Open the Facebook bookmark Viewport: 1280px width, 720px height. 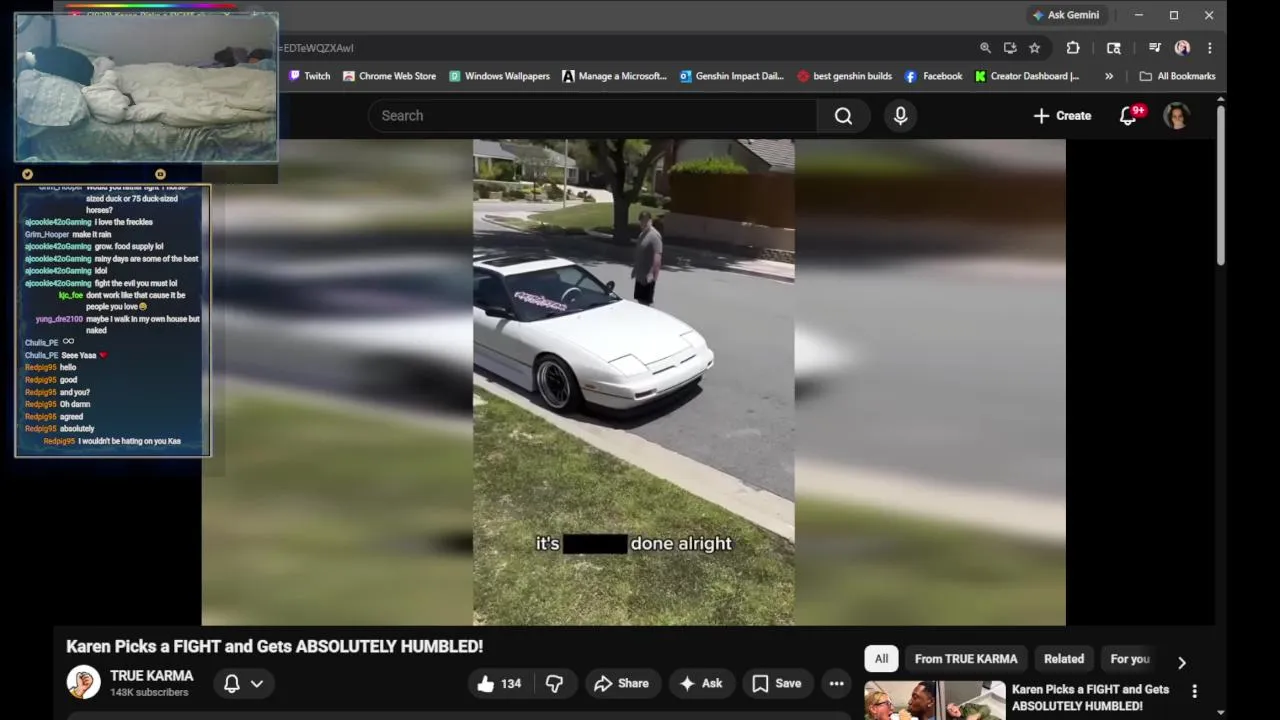click(933, 76)
